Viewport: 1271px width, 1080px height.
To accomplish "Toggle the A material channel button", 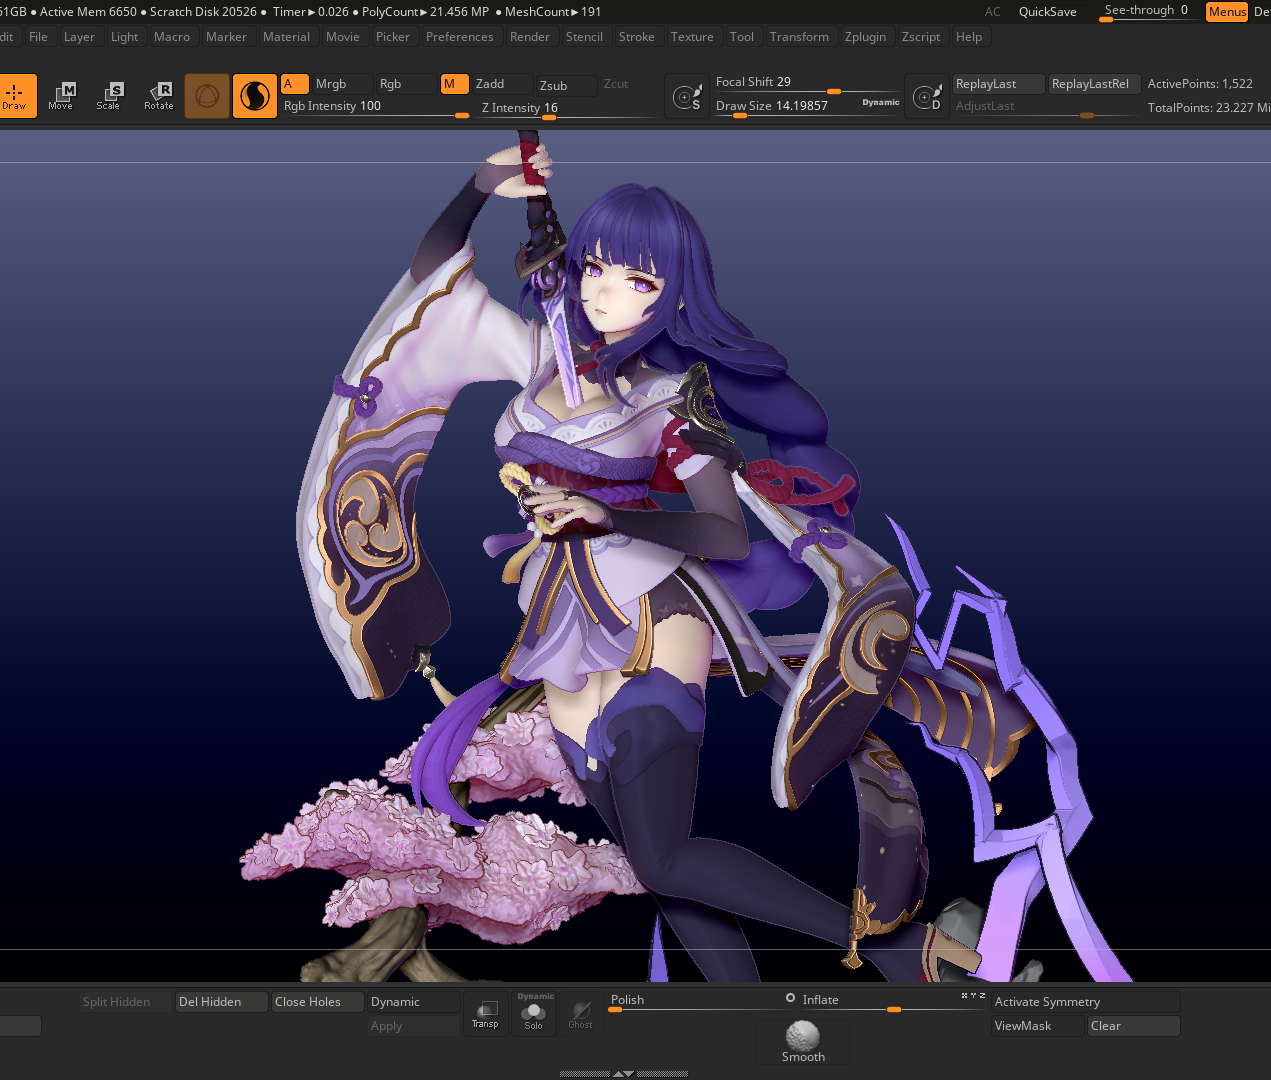I will pos(294,84).
